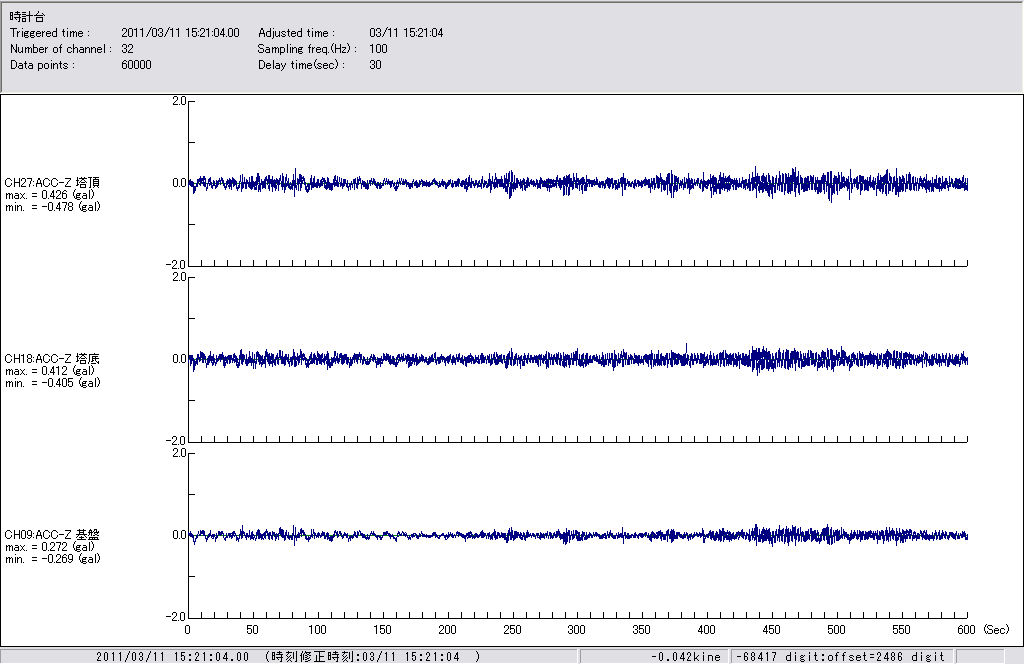Click the 100 tick on the time axis

[x=317, y=630]
